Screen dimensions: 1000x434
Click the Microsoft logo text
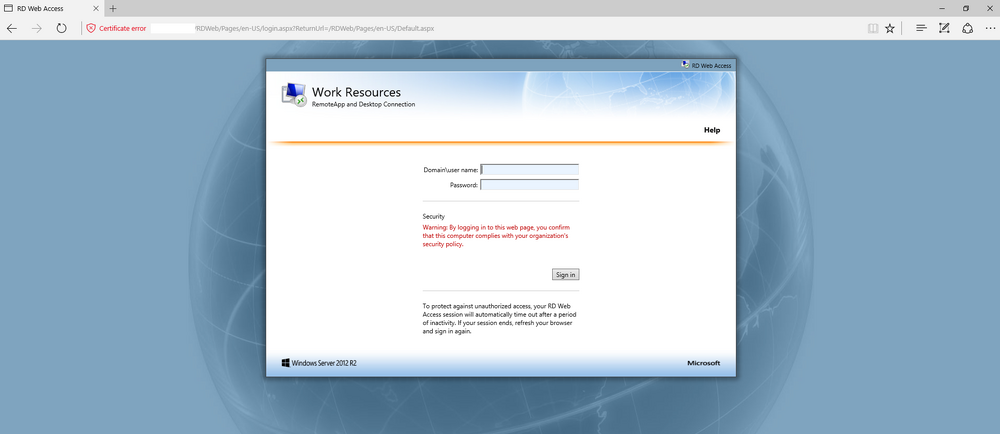tap(703, 363)
